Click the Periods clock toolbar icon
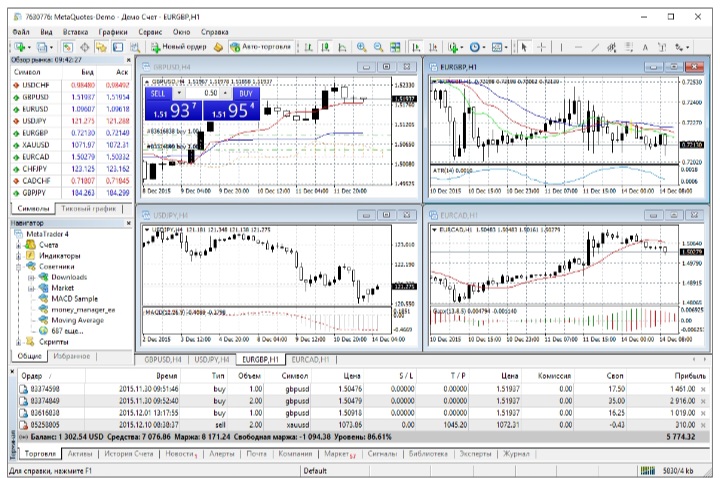720x478 pixels. [477, 47]
